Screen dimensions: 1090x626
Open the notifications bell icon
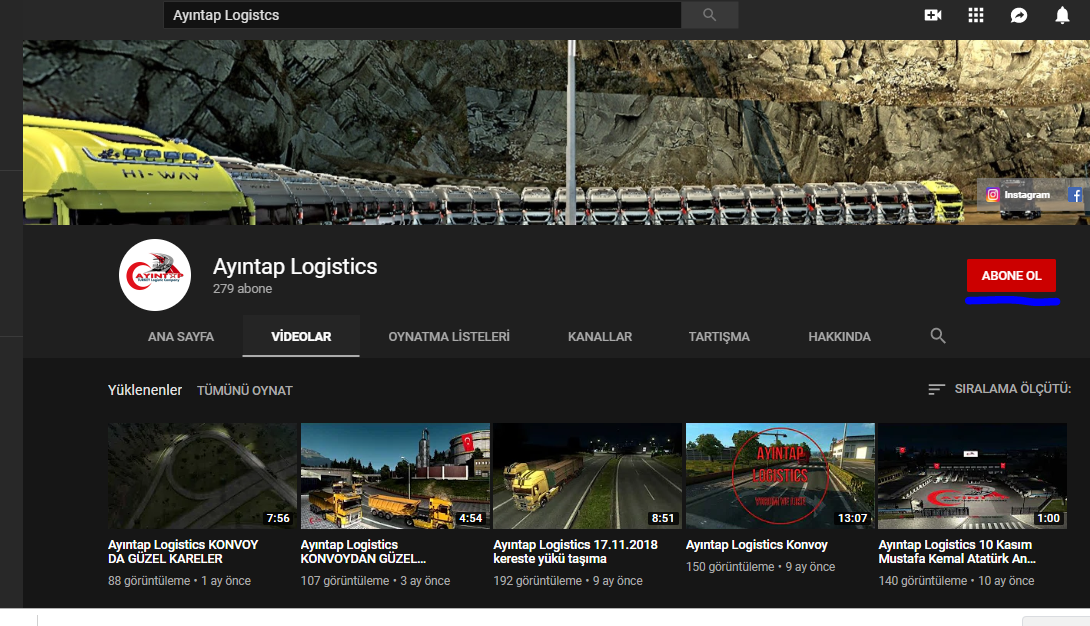coord(1062,15)
